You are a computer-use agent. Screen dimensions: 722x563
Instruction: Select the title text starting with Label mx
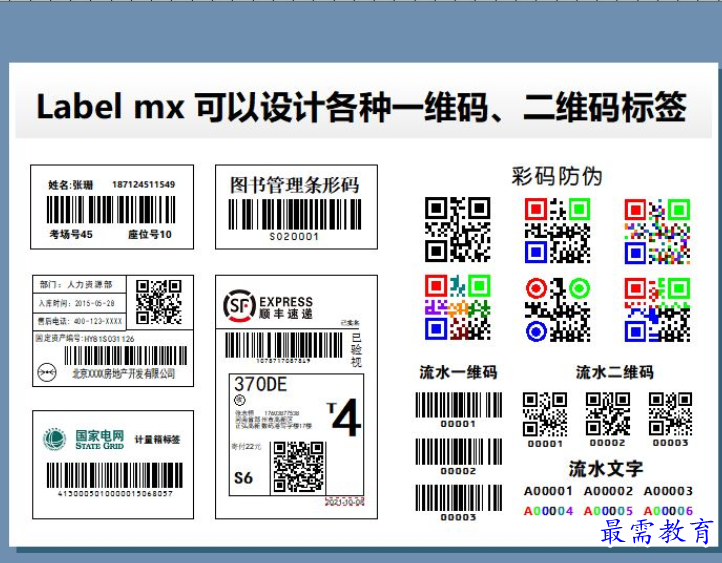click(361, 107)
